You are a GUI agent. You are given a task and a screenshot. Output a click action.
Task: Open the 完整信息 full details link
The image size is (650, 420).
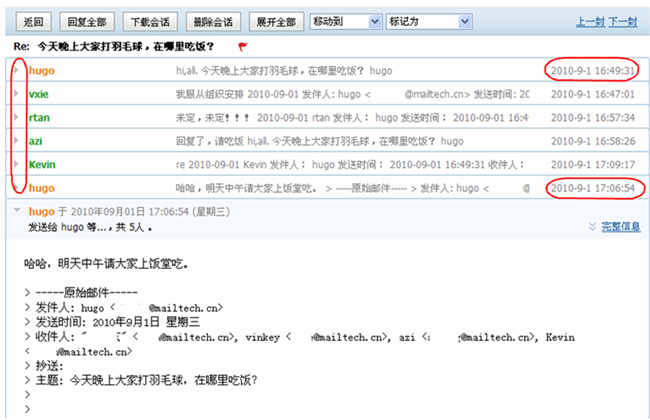tap(620, 227)
